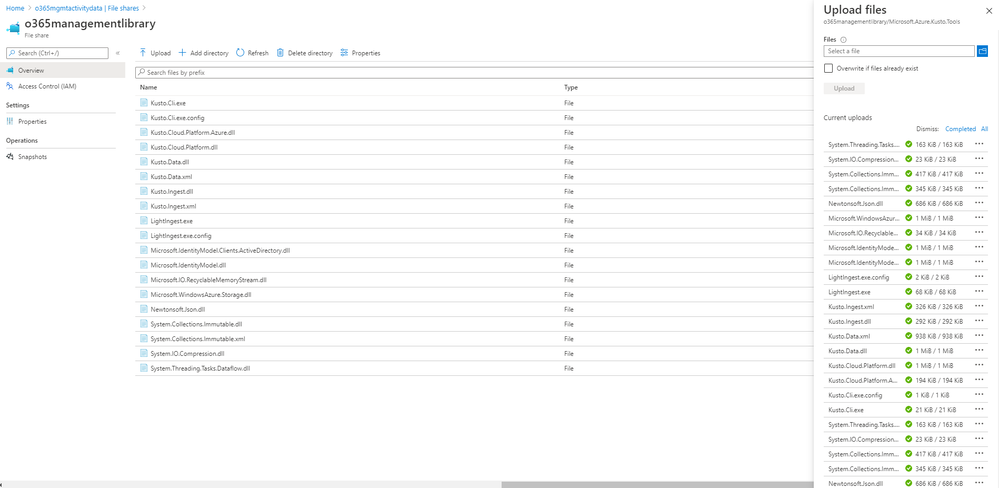Viewport: 999px width, 488px height.
Task: Open ellipsis menu for Kusto.Ingest.dll upload
Action: click(x=979, y=321)
